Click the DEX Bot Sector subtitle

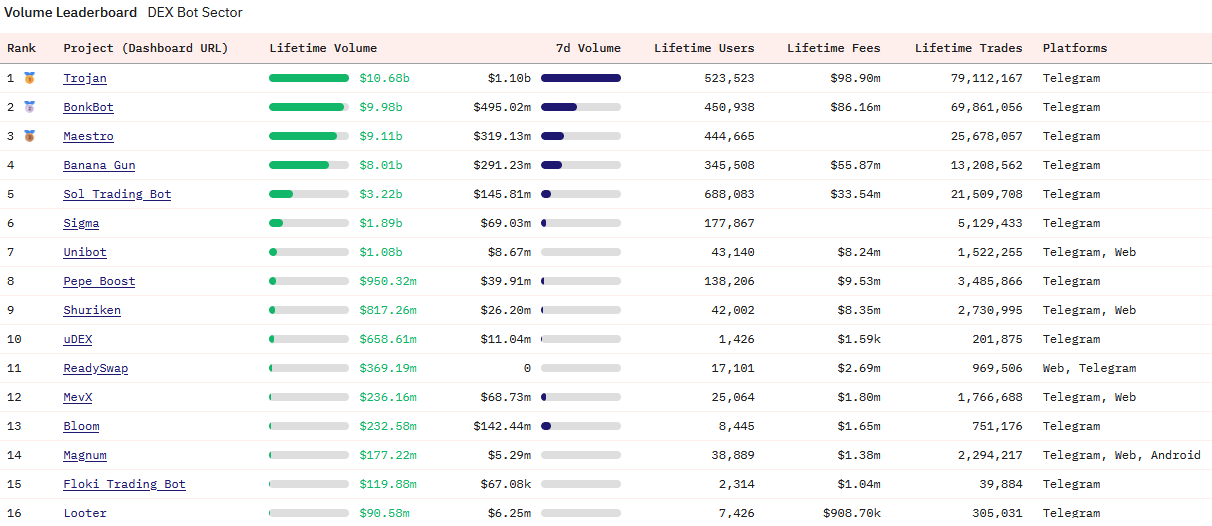coord(195,13)
